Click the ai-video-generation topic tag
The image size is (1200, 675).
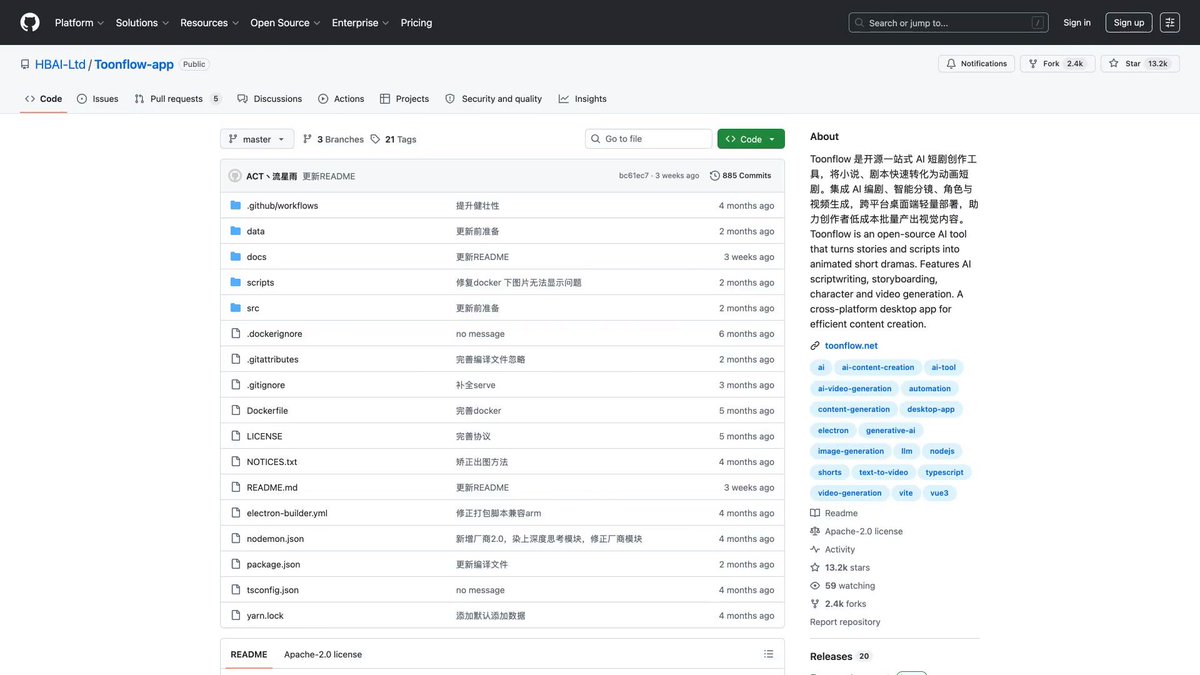click(x=854, y=388)
